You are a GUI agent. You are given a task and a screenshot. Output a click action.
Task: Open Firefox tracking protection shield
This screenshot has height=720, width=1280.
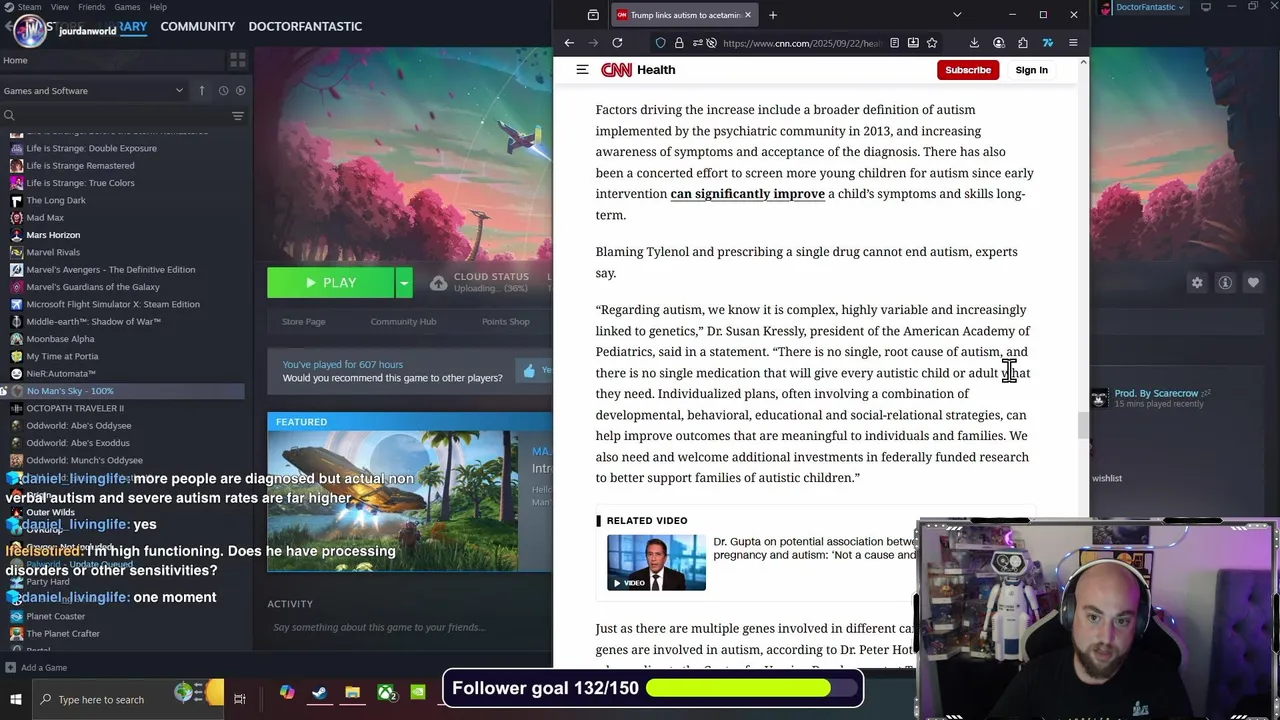660,43
